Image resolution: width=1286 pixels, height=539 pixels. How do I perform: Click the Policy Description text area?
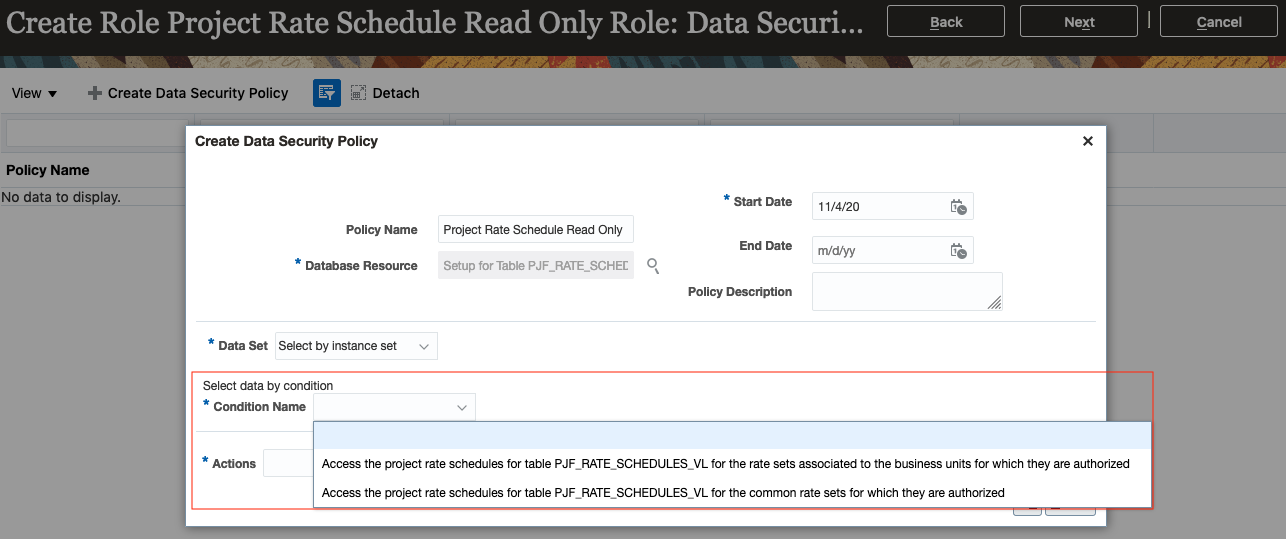pyautogui.click(x=906, y=291)
